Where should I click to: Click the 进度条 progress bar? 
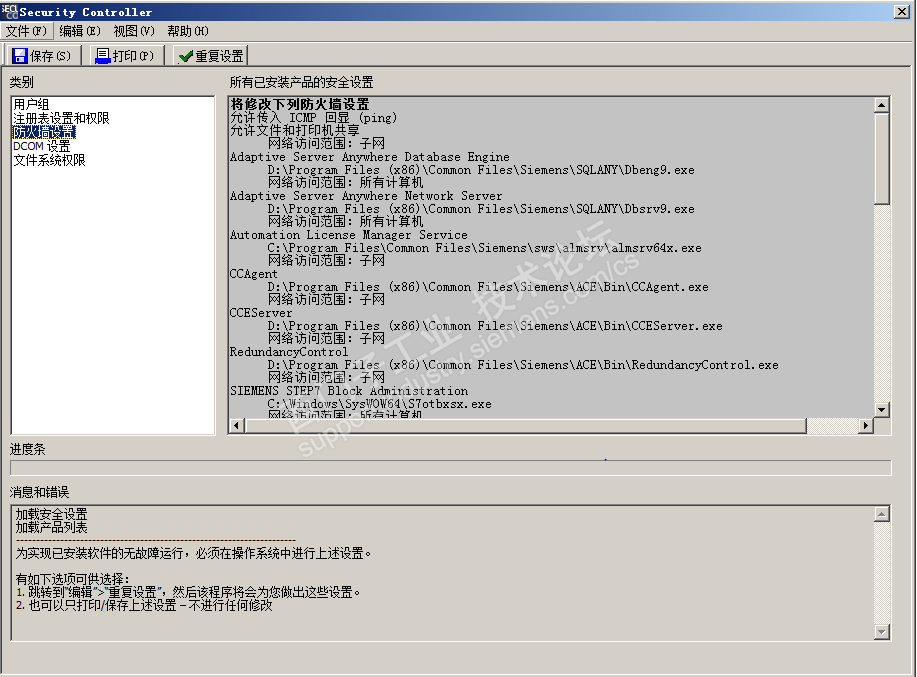click(451, 468)
